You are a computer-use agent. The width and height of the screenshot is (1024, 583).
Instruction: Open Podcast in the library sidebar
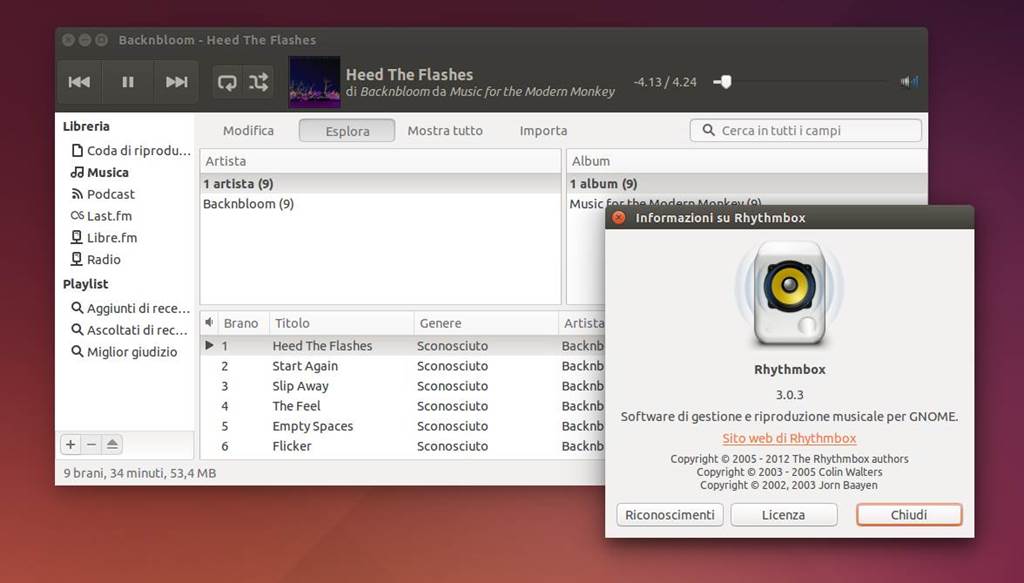pos(110,194)
